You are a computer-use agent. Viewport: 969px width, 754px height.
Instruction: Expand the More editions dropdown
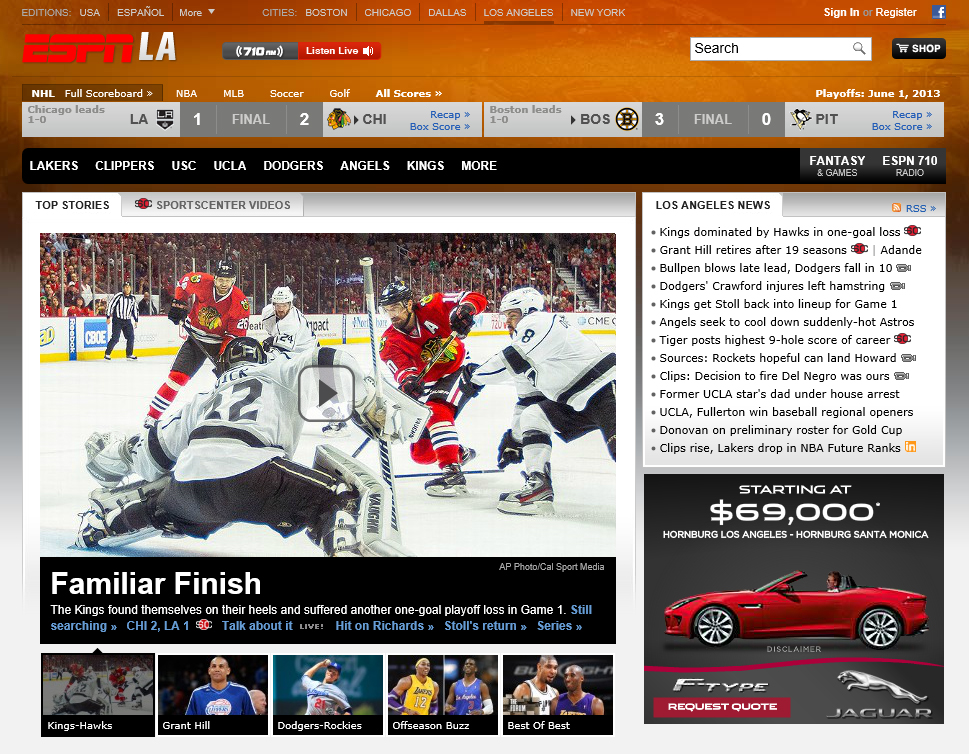(197, 12)
